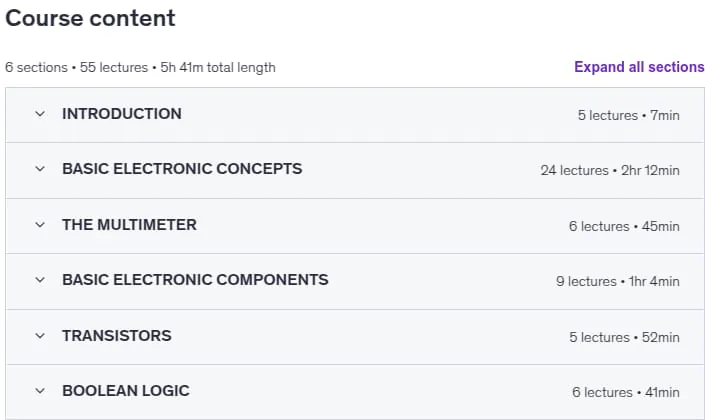Image resolution: width=705 pixels, height=420 pixels.
Task: Expand the INTRODUCTION section title
Action: pyautogui.click(x=122, y=114)
